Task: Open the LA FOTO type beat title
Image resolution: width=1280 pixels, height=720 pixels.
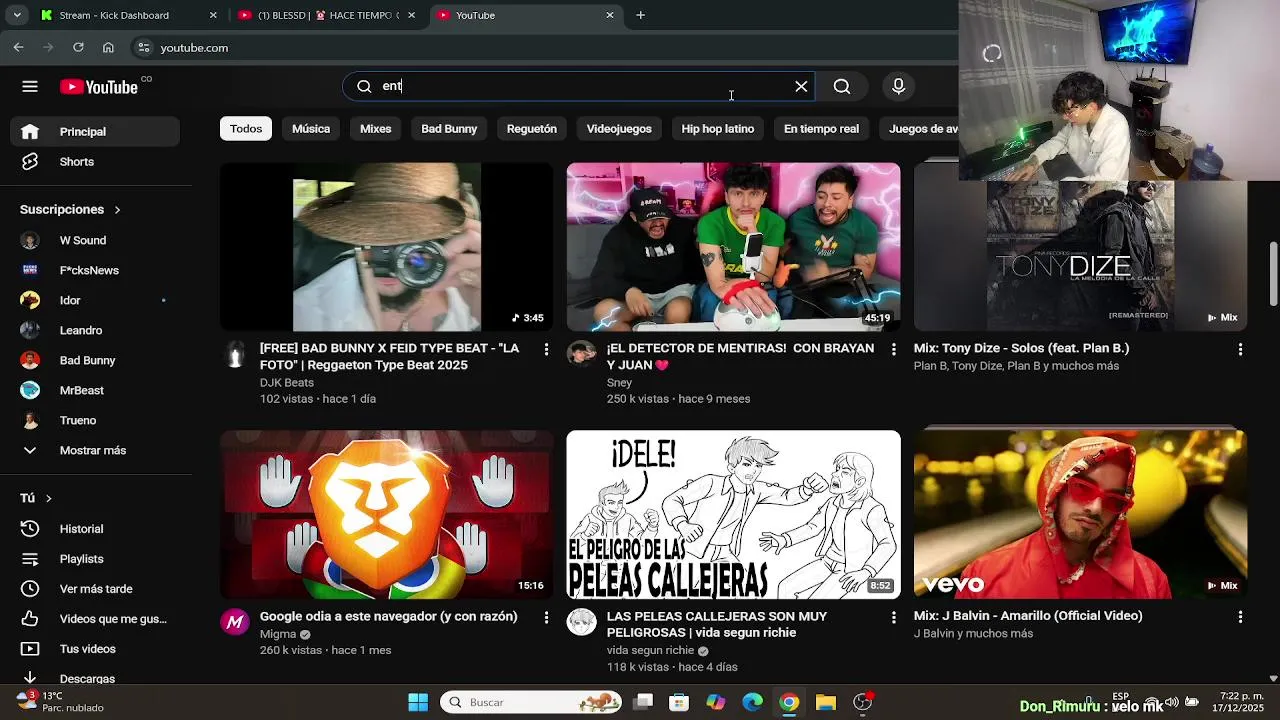Action: coord(390,357)
